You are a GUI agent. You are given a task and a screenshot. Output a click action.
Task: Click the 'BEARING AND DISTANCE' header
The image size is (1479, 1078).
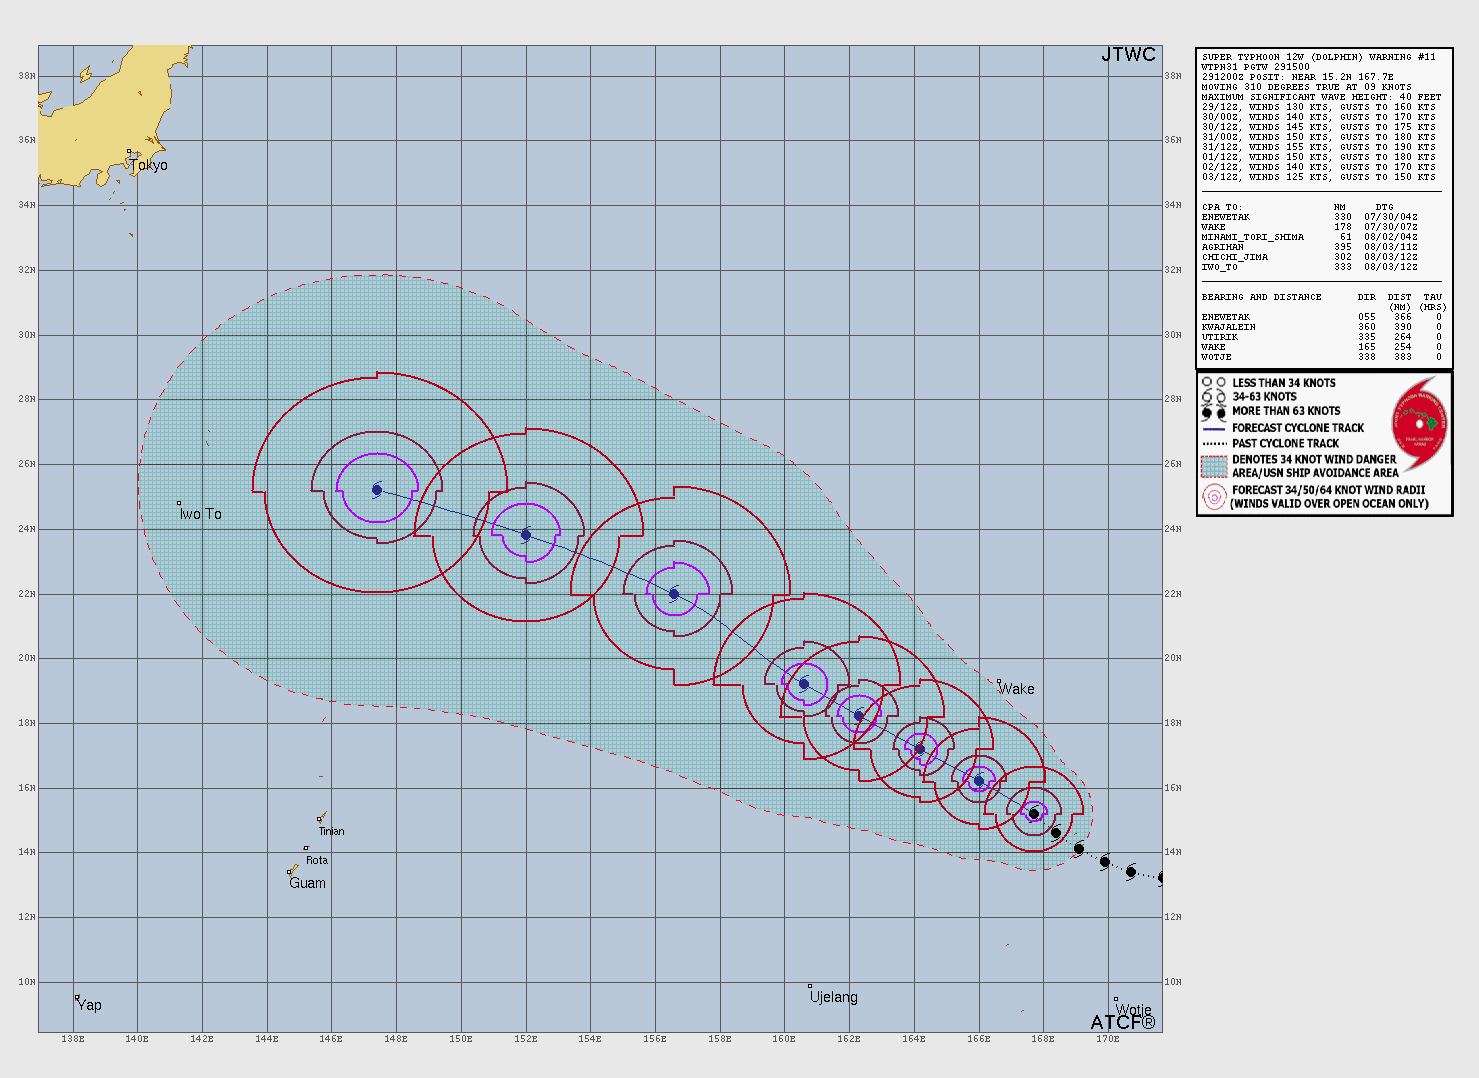tap(1261, 297)
